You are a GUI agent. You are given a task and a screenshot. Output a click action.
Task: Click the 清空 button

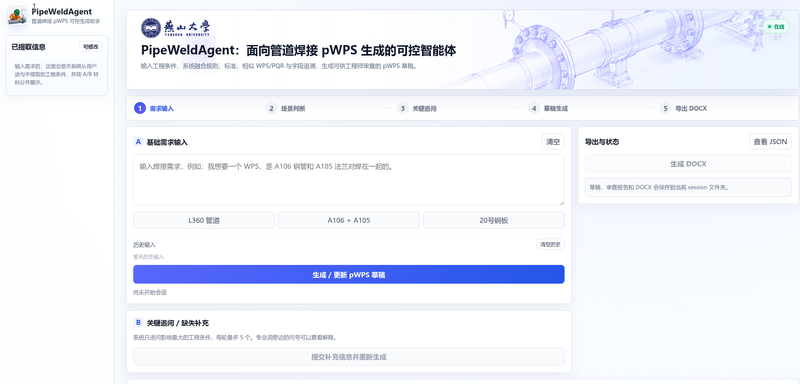click(553, 142)
